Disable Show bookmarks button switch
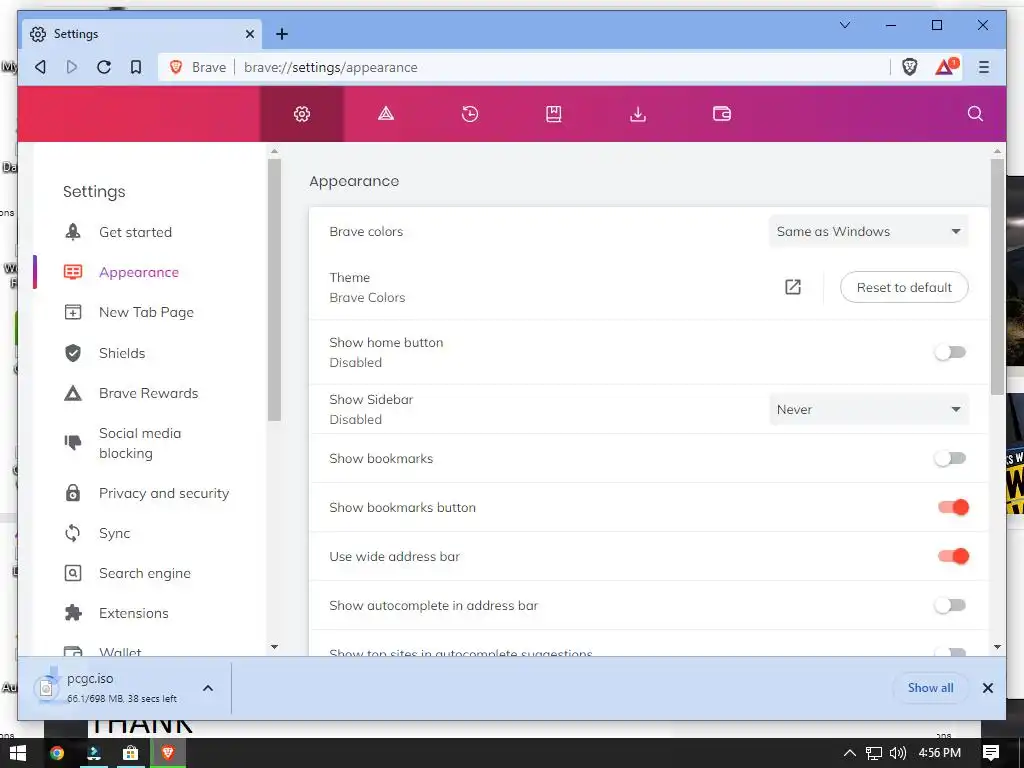The image size is (1024, 768). point(953,507)
